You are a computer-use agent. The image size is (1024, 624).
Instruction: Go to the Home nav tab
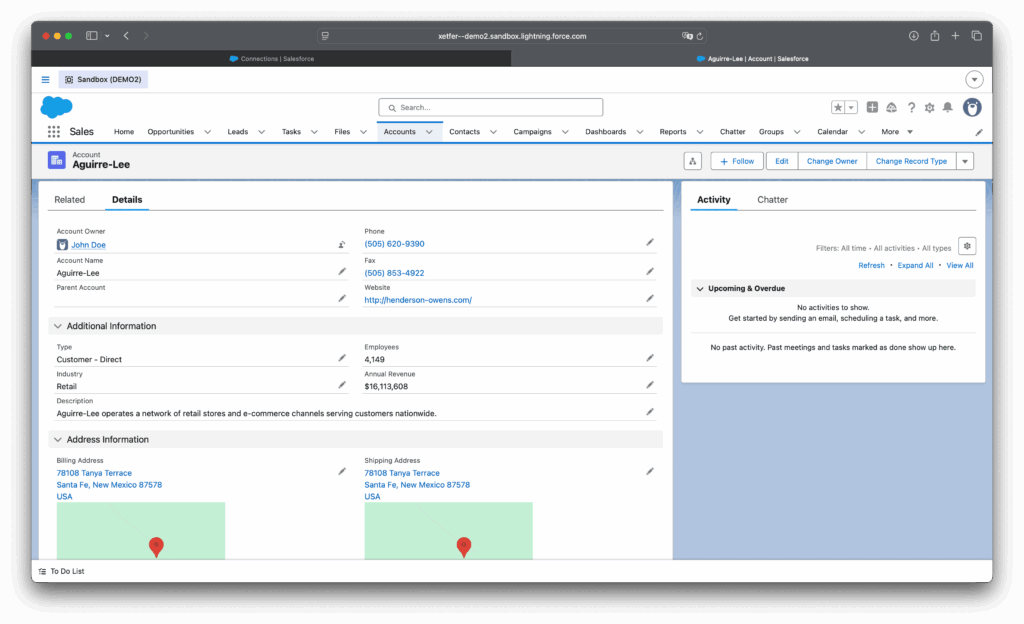pyautogui.click(x=123, y=132)
